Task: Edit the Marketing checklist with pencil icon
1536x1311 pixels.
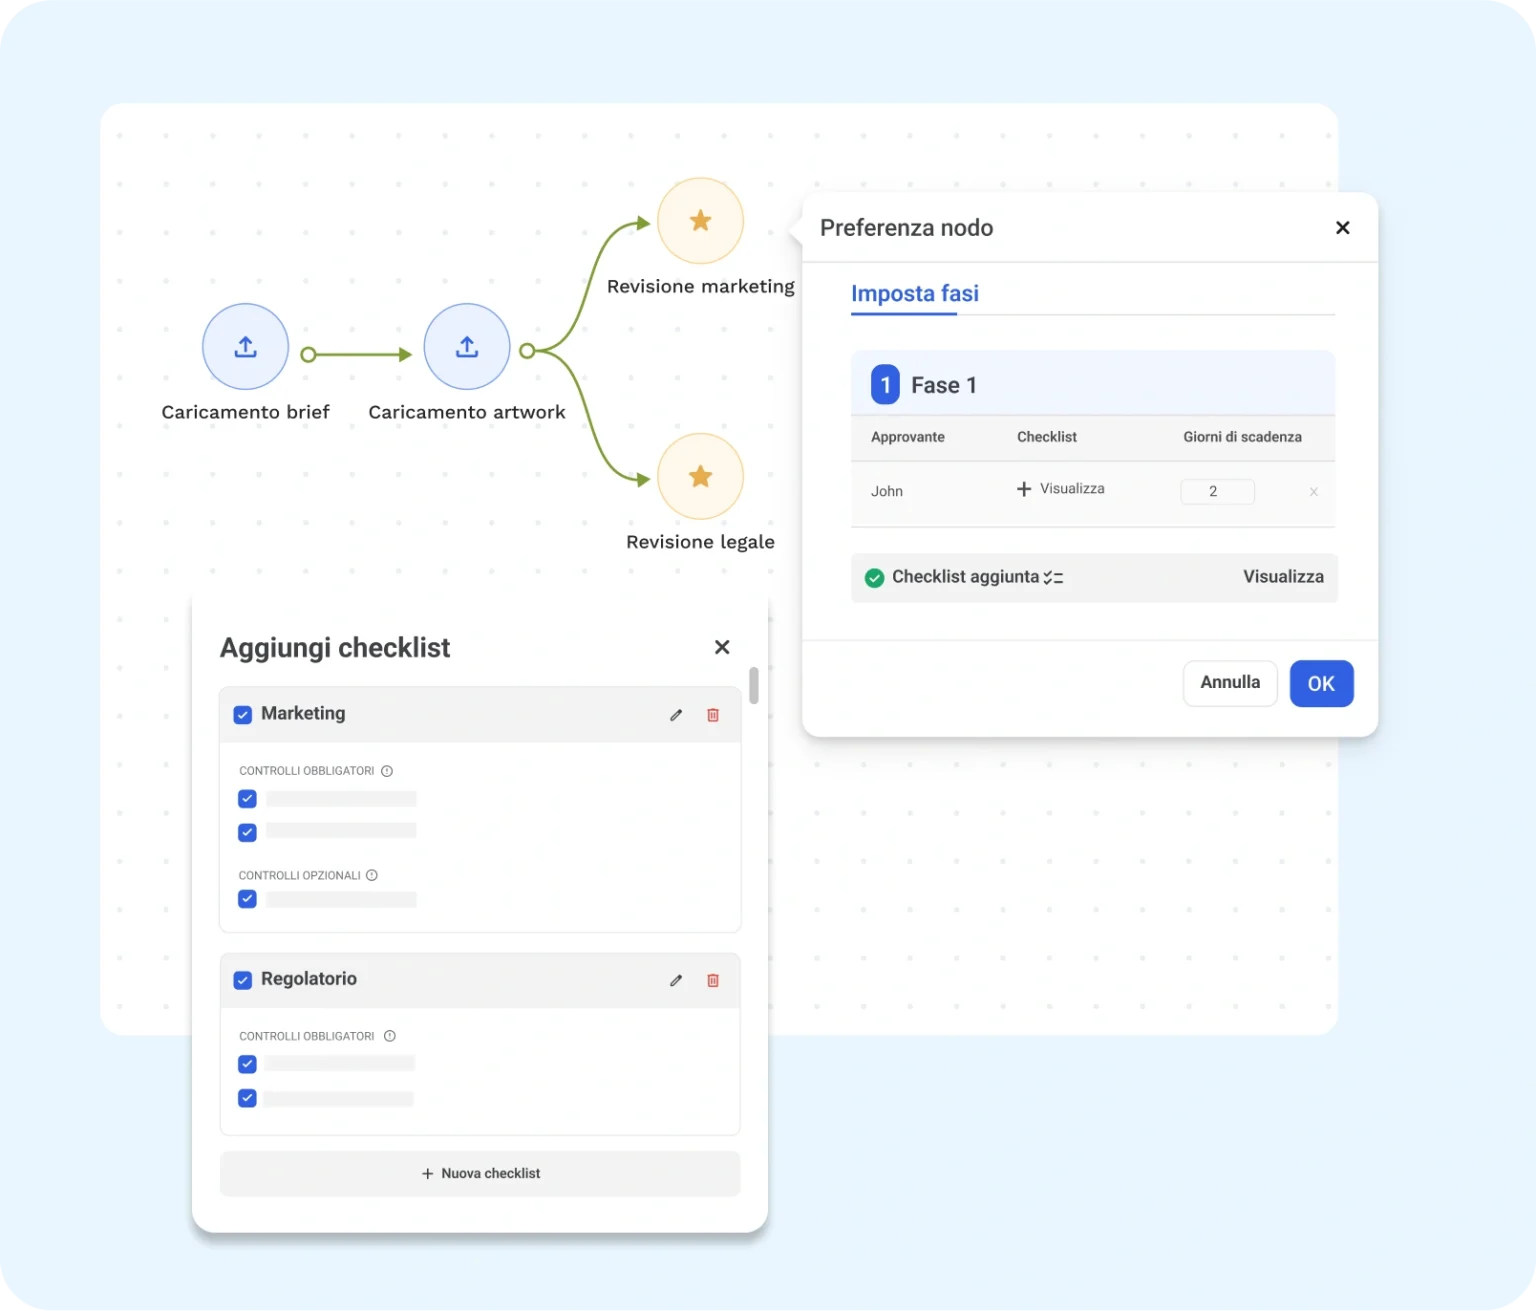Action: coord(676,715)
